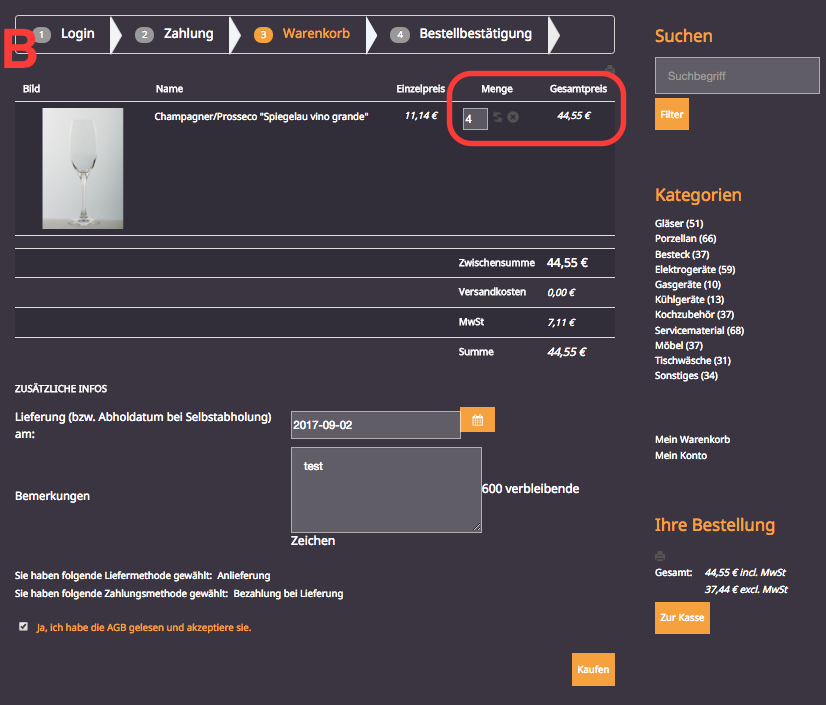This screenshot has width=826, height=705.
Task: Click the delivery date input field
Action: (376, 425)
